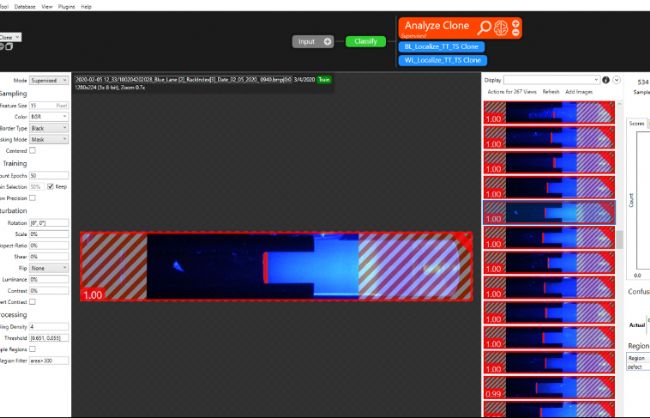Uncheck the Keep checkbox
The width and height of the screenshot is (650, 418).
pos(51,186)
